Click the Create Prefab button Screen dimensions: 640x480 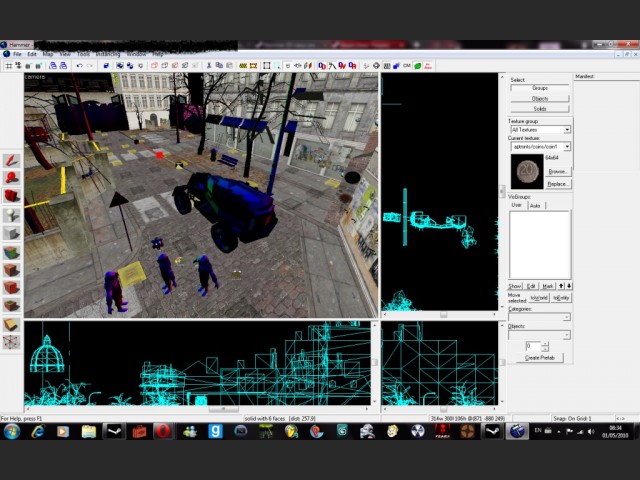[540, 358]
